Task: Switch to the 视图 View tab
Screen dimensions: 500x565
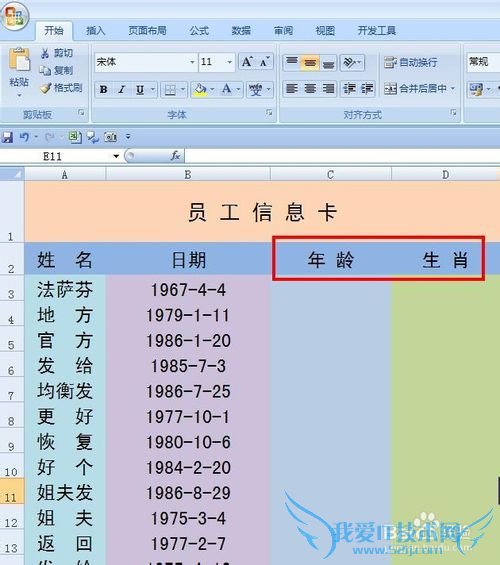Action: pos(325,31)
